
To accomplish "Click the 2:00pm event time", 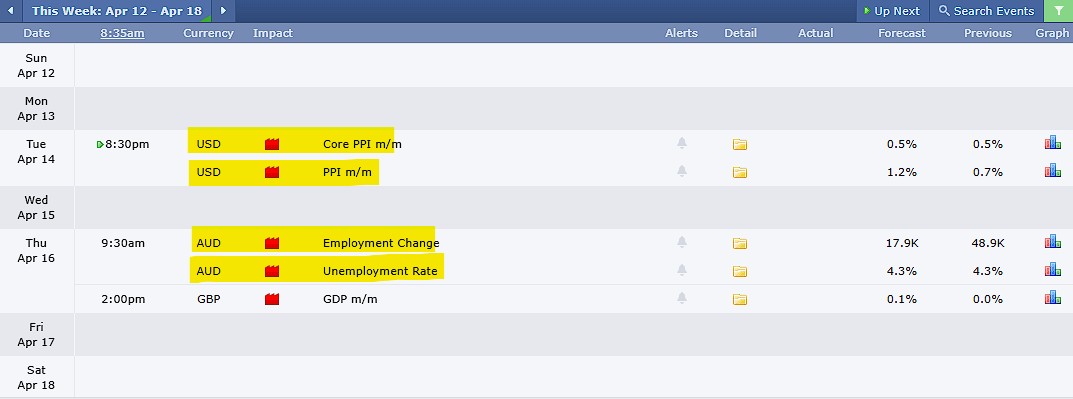I will (x=123, y=300).
